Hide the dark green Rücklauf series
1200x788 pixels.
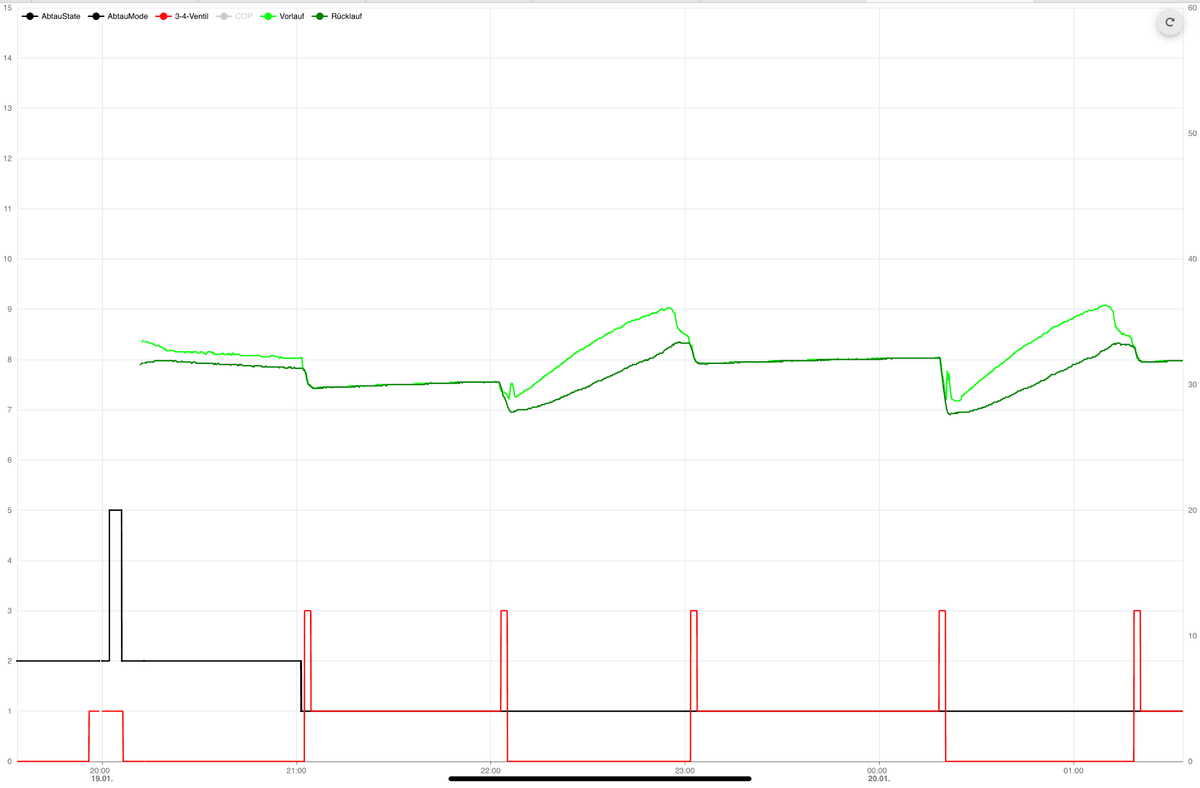click(337, 17)
